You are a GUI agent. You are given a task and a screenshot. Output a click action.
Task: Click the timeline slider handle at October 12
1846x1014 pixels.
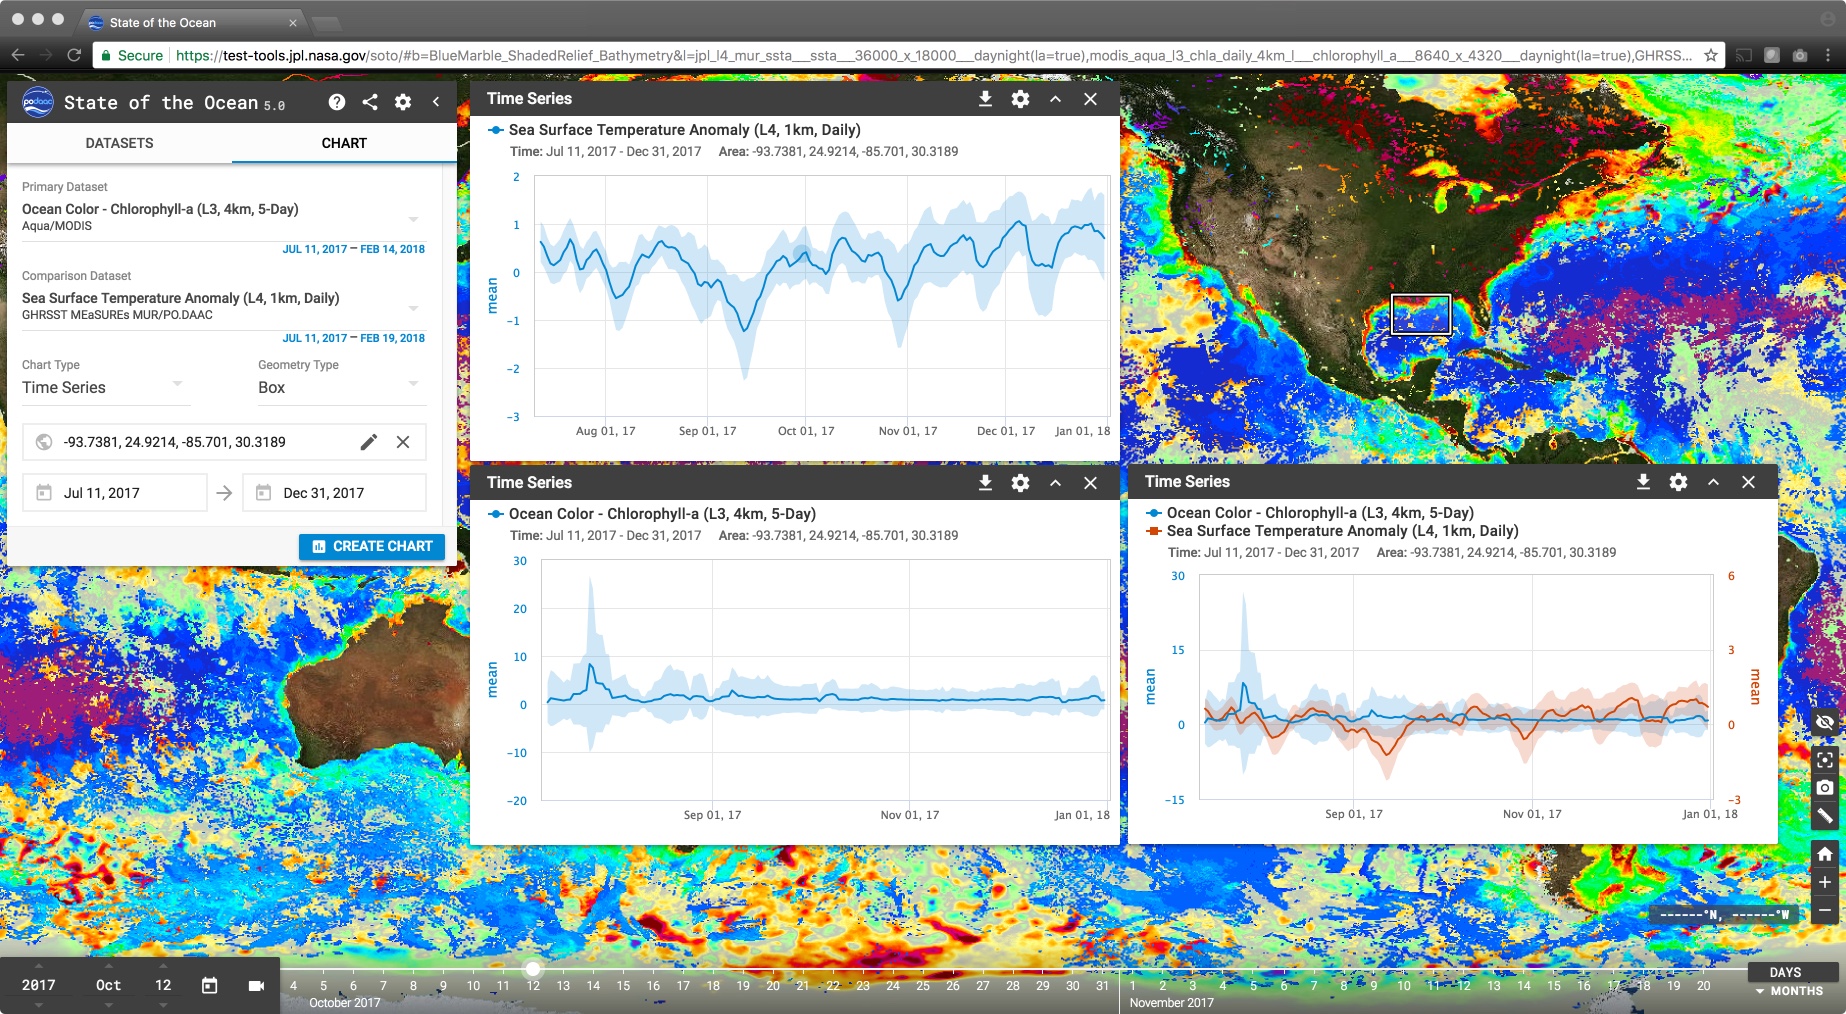pyautogui.click(x=534, y=968)
